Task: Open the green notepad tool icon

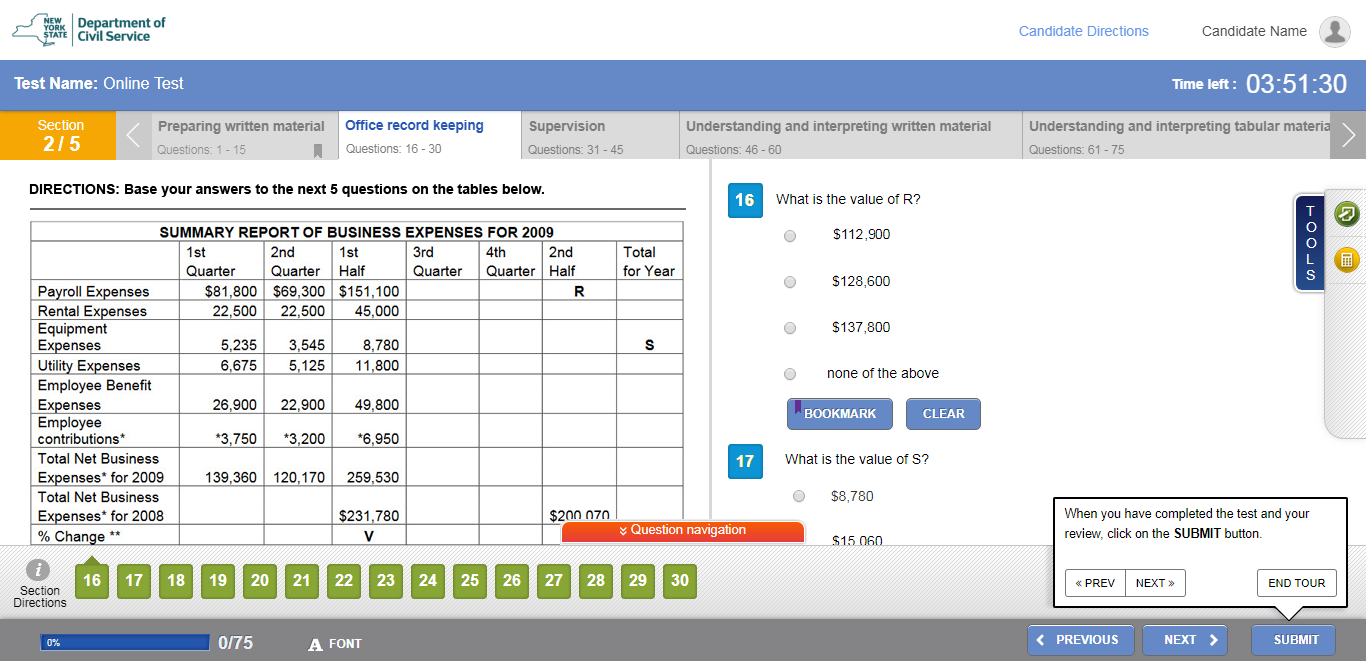Action: click(1347, 213)
